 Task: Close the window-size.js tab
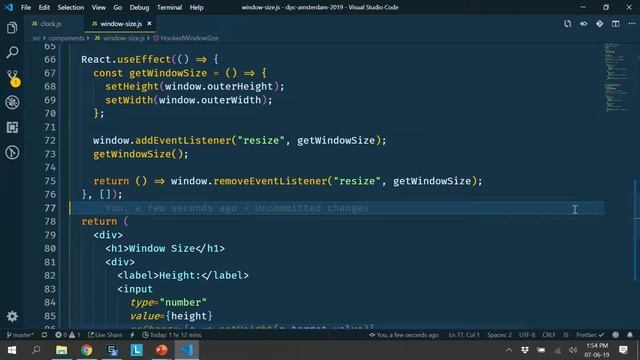point(149,24)
